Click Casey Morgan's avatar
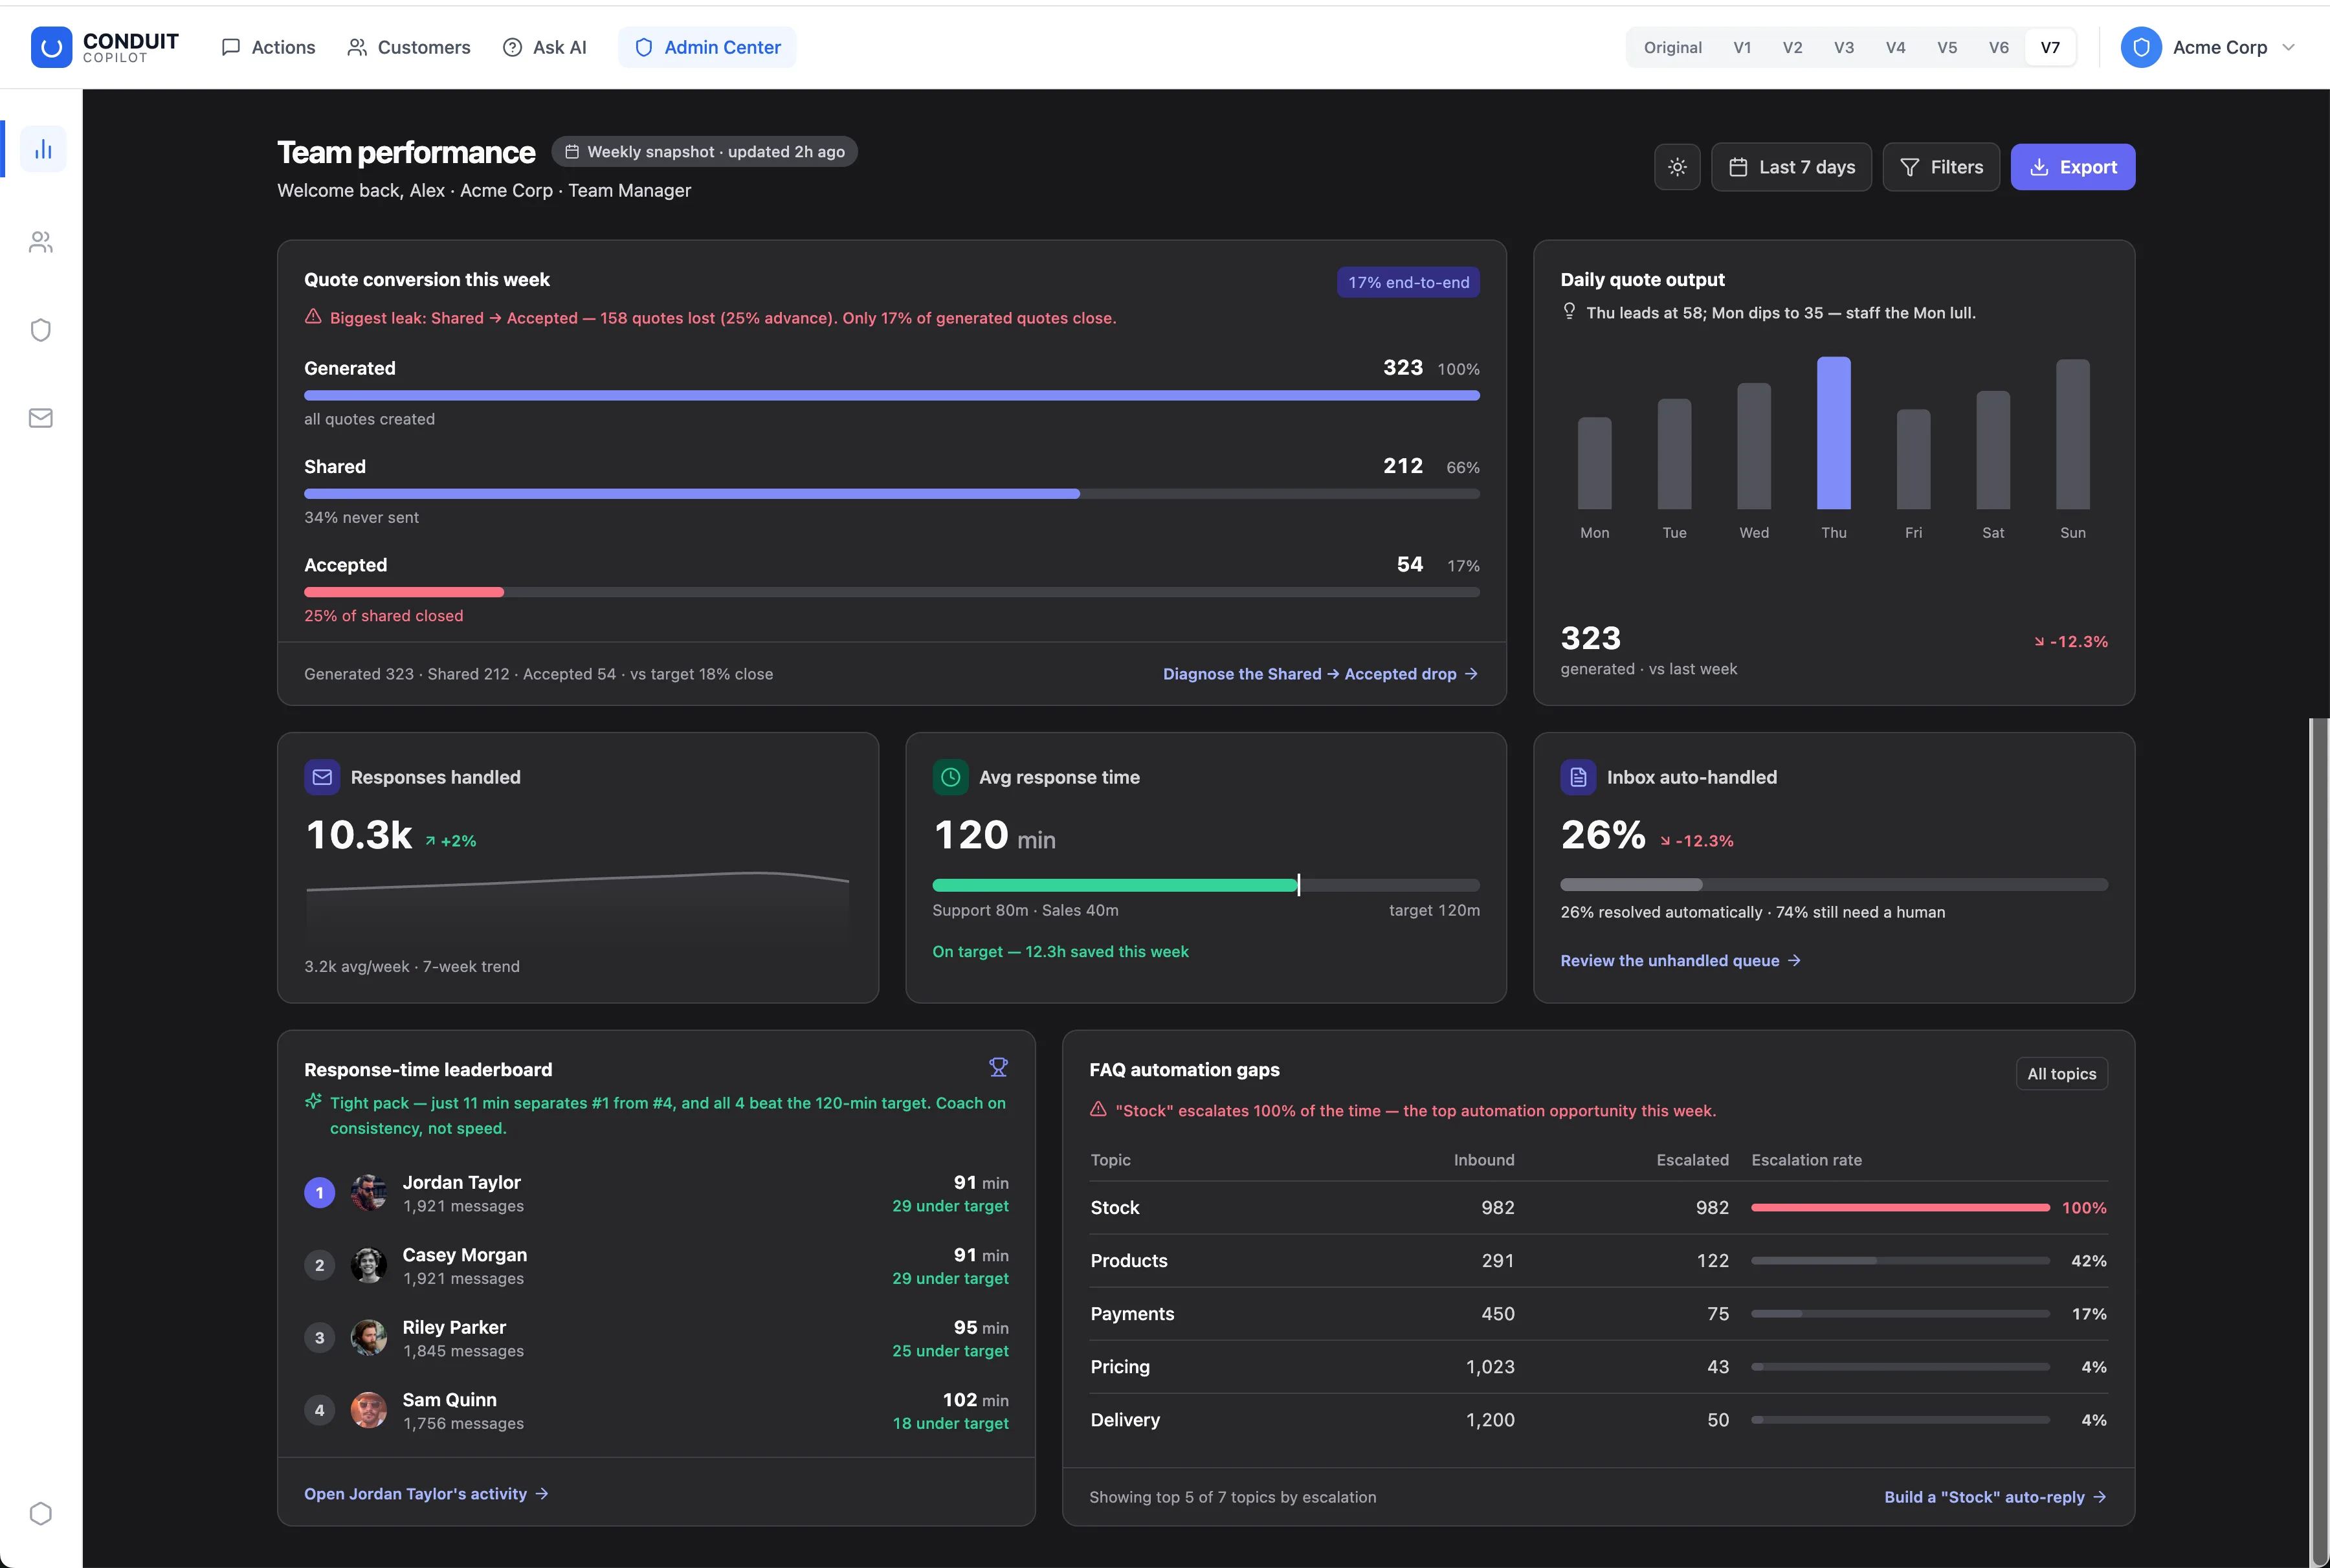Viewport: 2330px width, 1568px height. [369, 1265]
